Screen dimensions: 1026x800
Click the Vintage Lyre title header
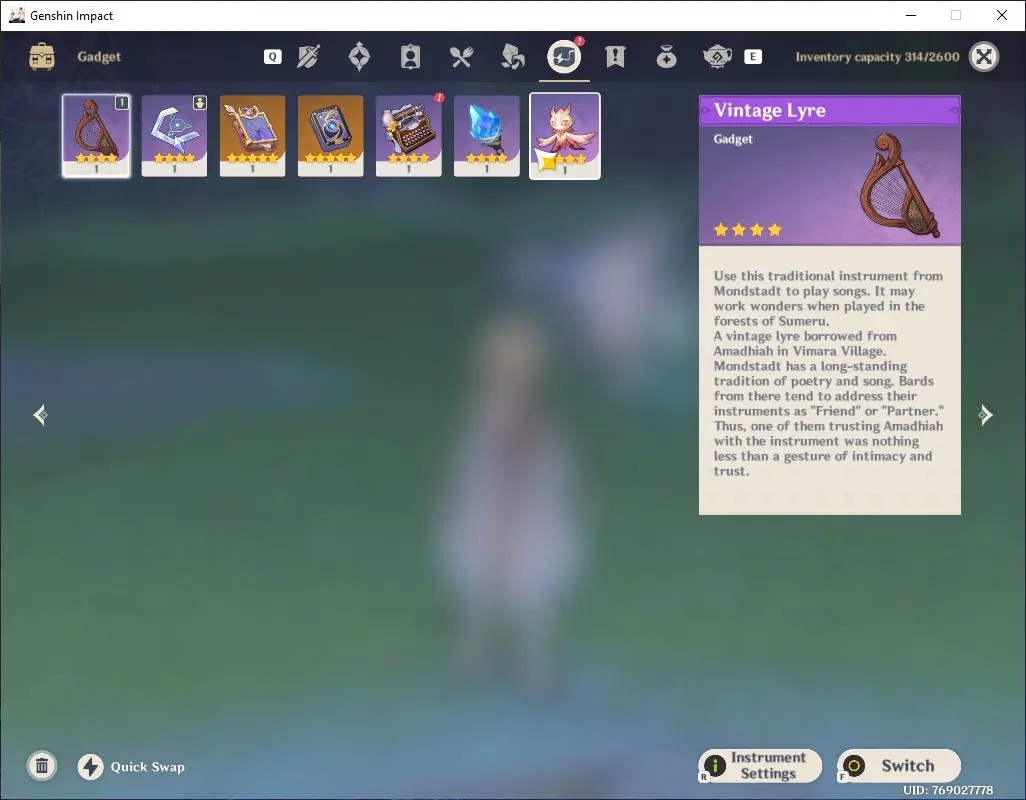(830, 110)
